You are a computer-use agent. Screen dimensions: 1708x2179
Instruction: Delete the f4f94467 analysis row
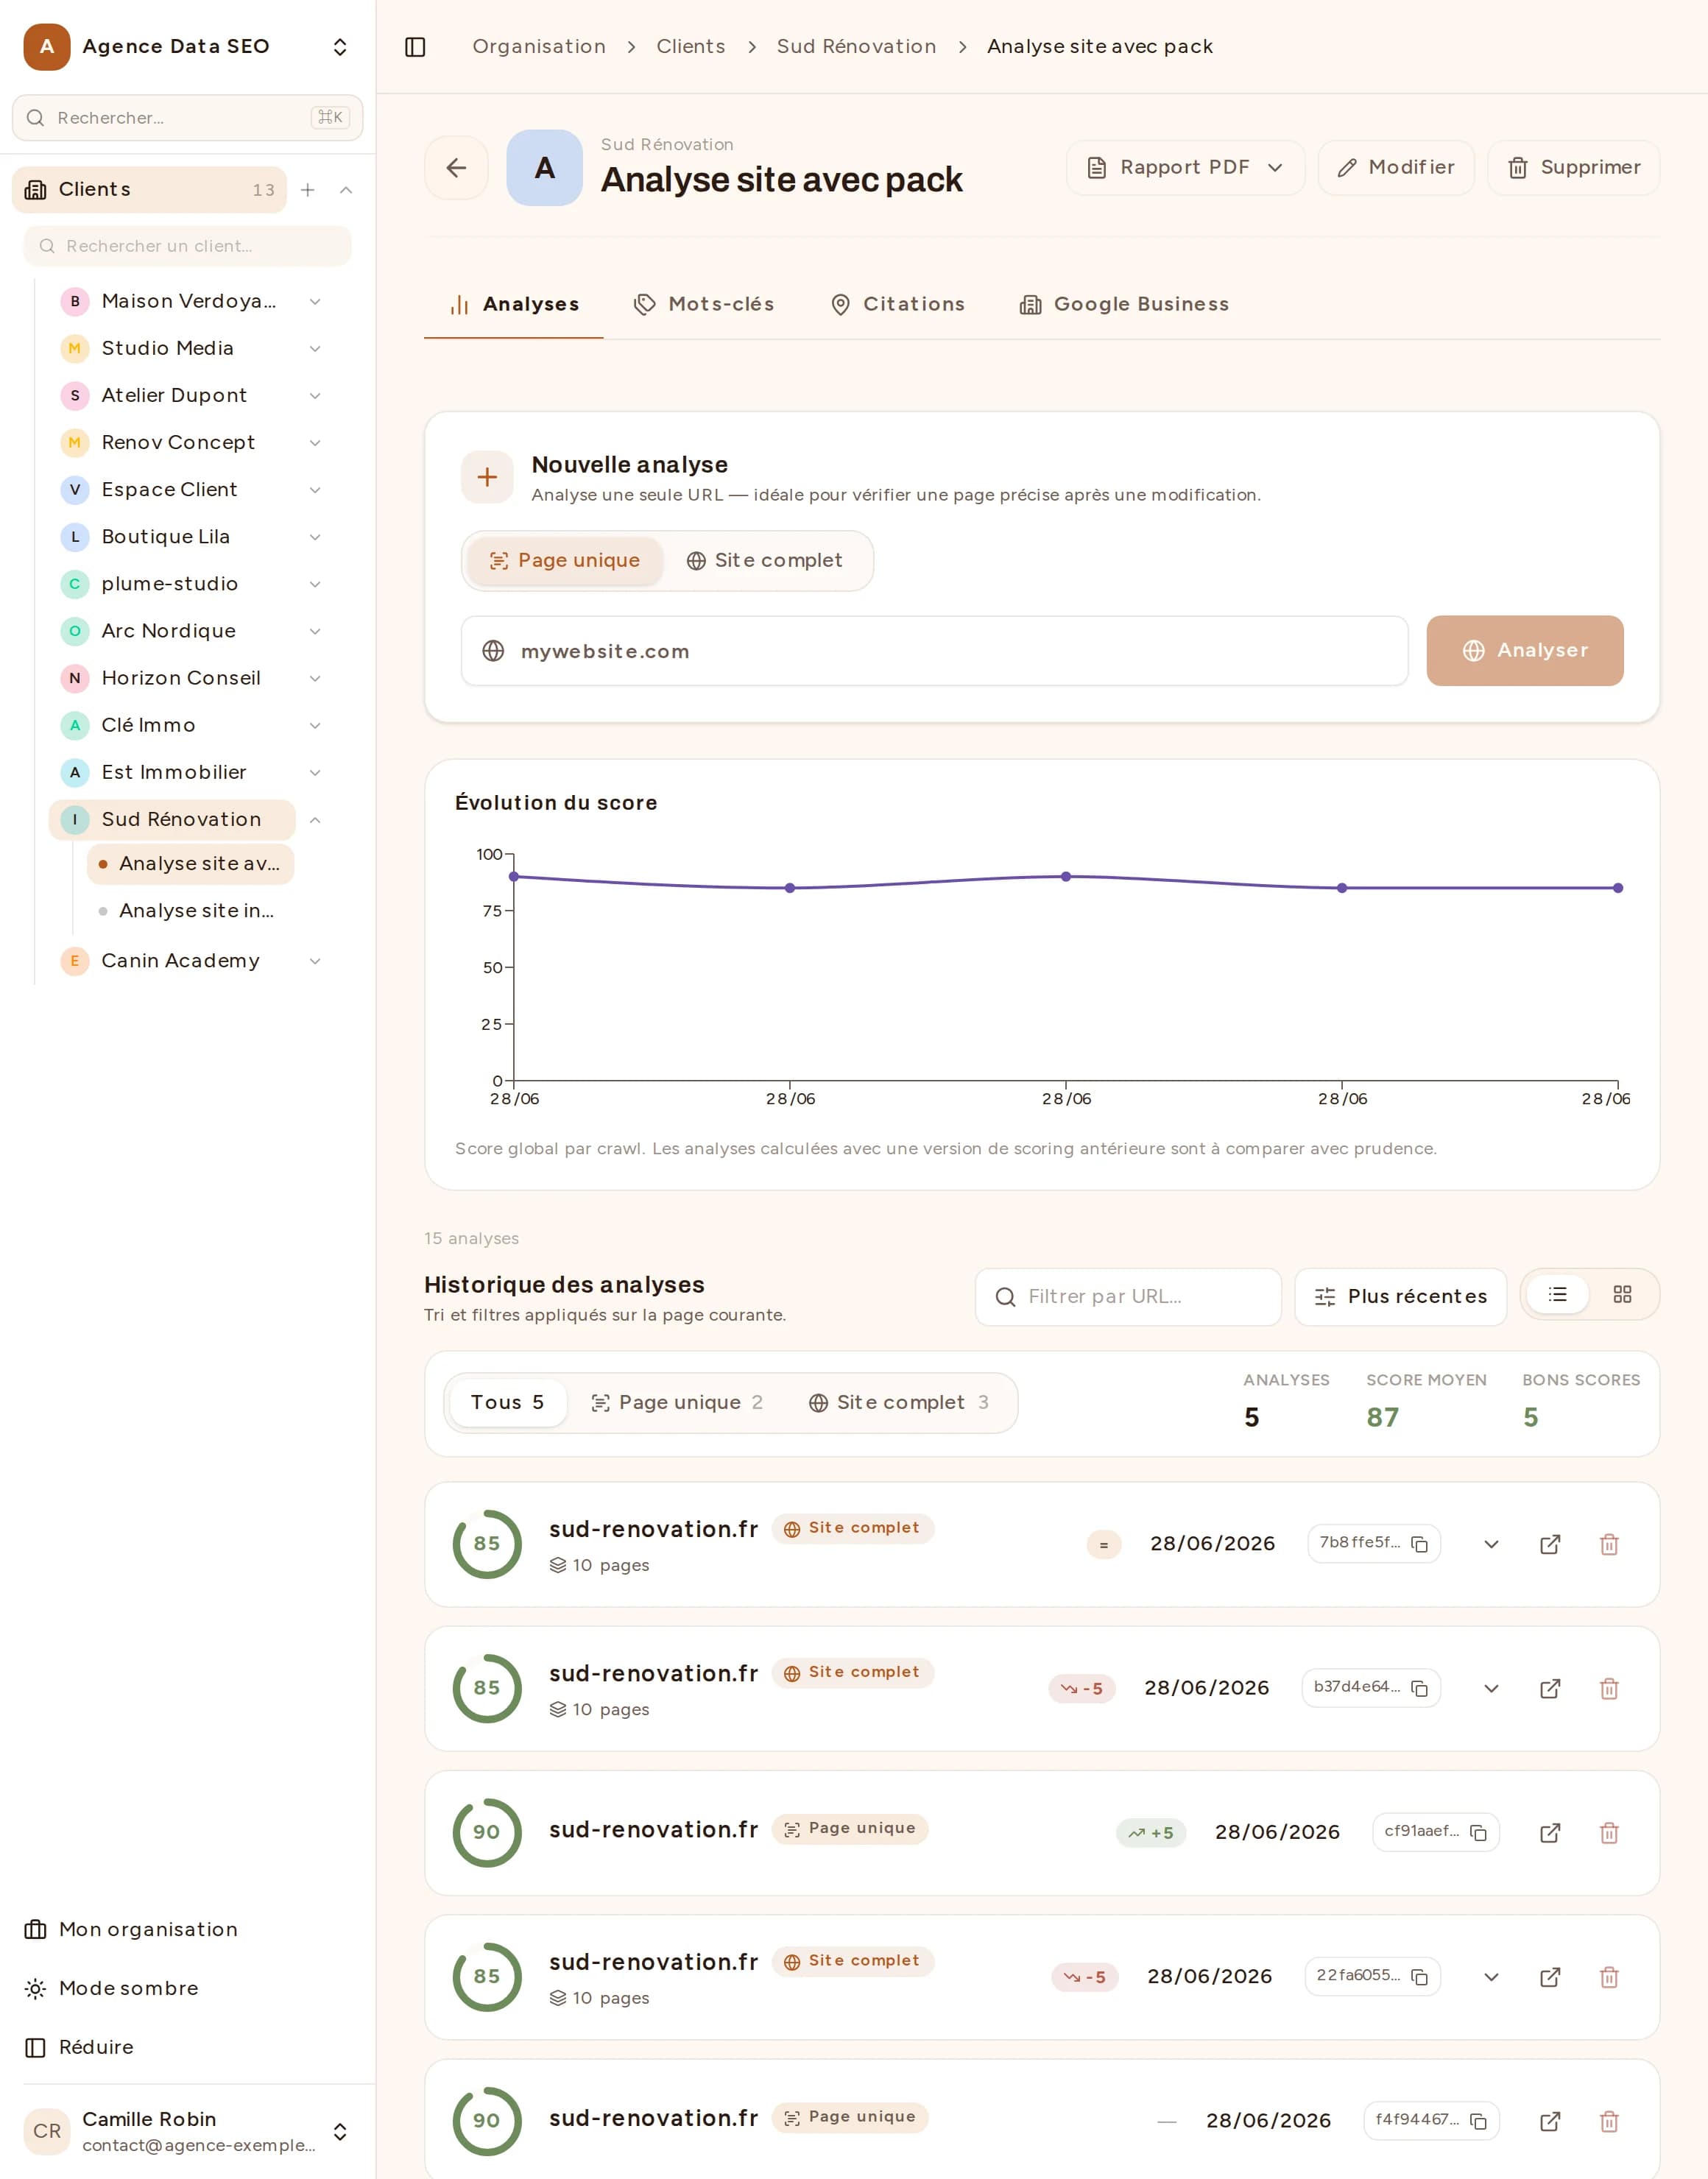[x=1609, y=2121]
